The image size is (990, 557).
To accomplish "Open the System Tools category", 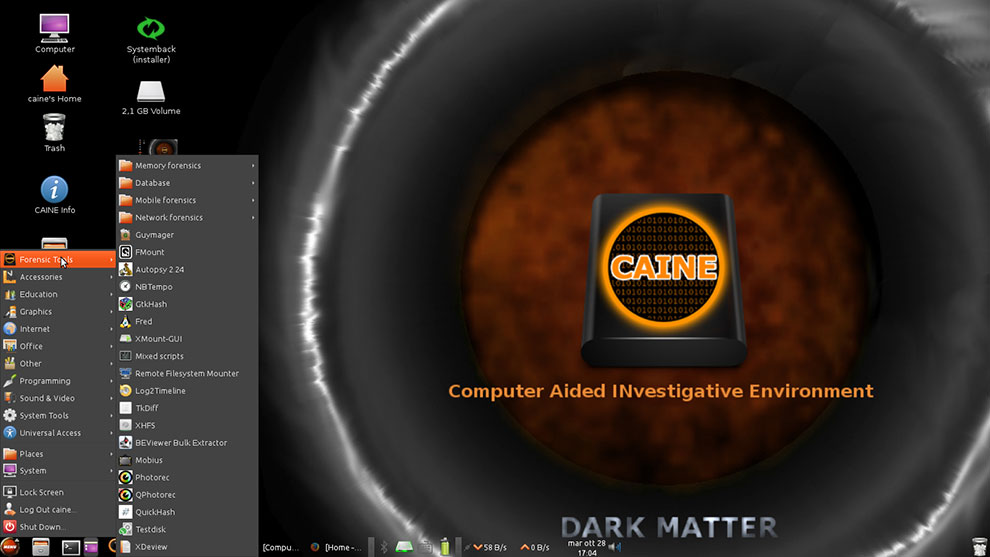I will pyautogui.click(x=58, y=416).
